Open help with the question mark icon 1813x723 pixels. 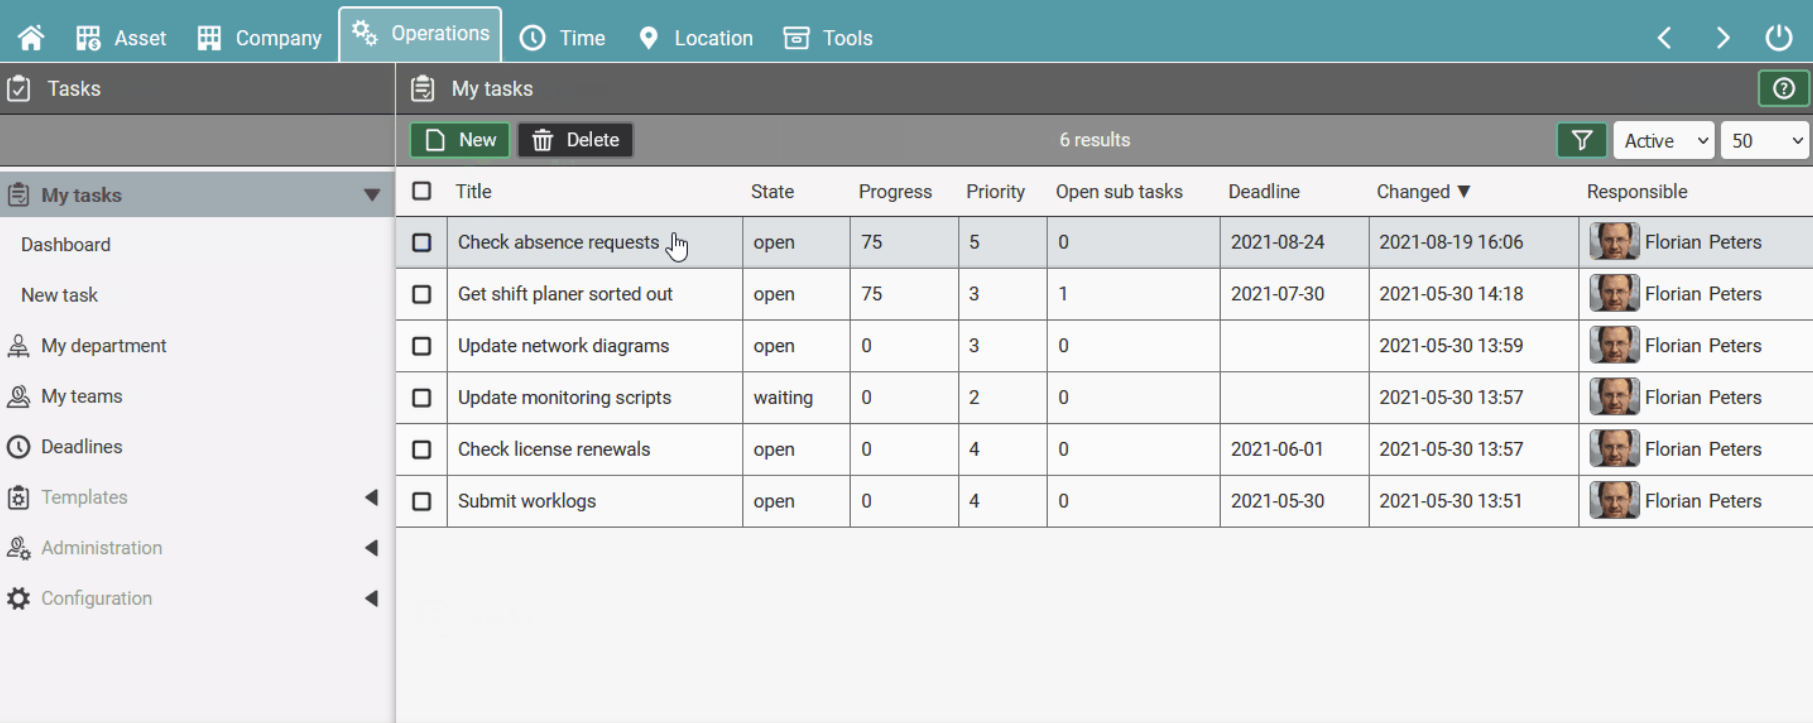1783,89
